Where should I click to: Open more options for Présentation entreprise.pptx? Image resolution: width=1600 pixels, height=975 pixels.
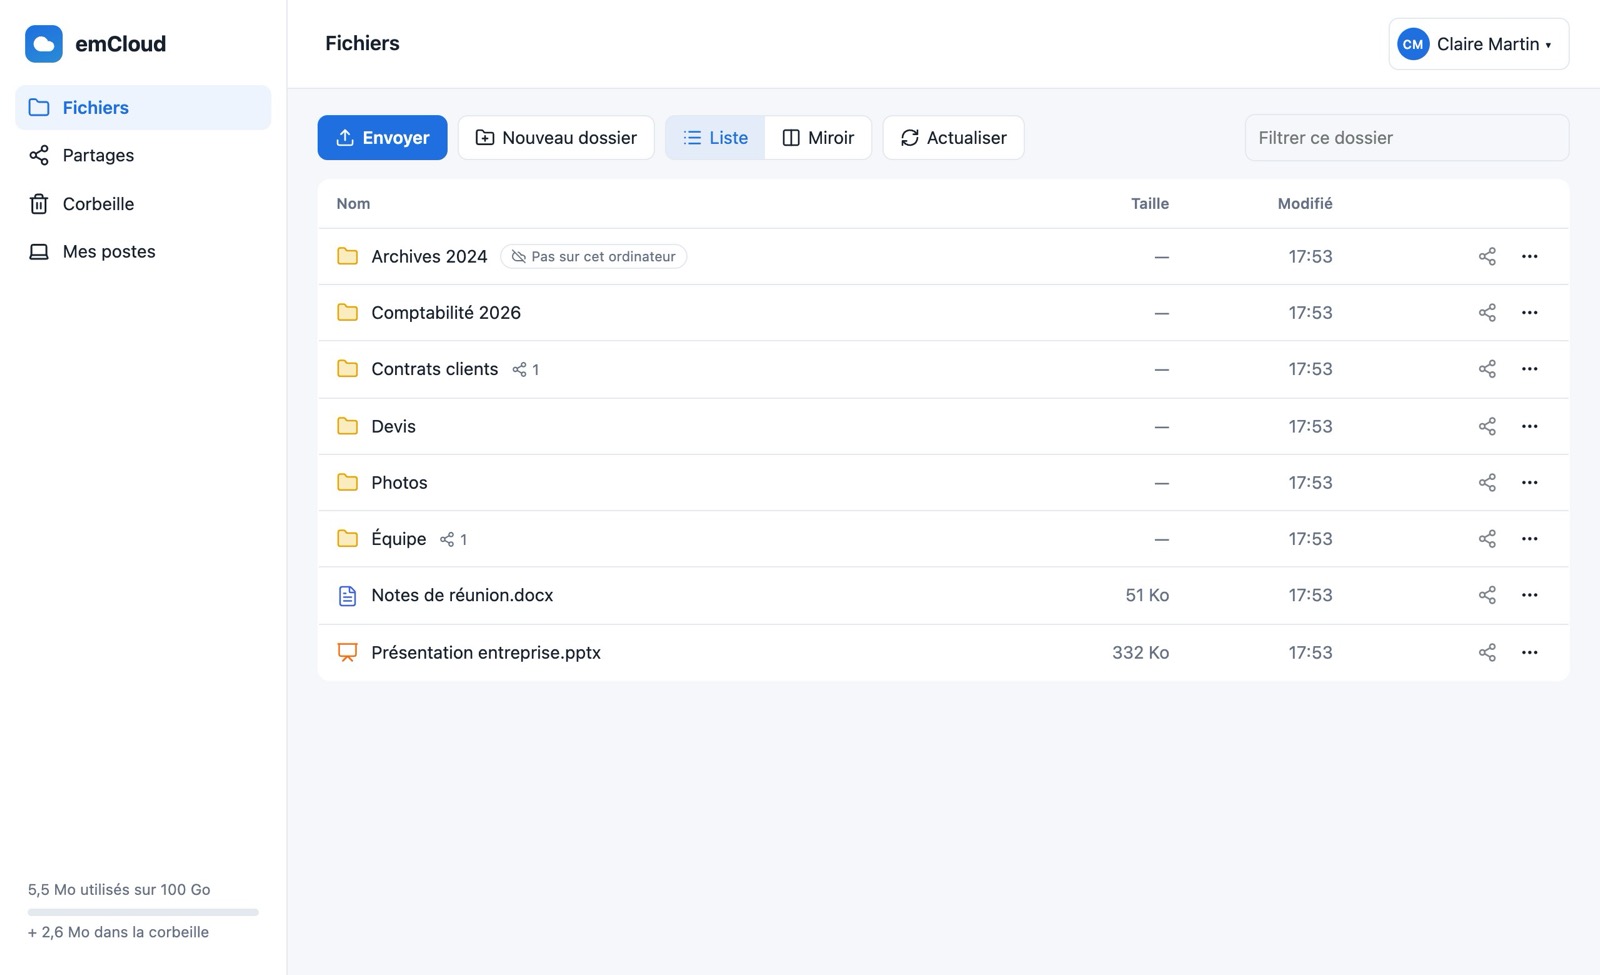[1529, 652]
